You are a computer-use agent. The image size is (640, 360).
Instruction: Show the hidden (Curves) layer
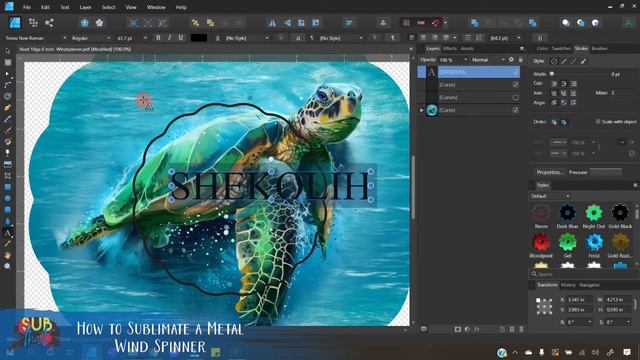516,97
